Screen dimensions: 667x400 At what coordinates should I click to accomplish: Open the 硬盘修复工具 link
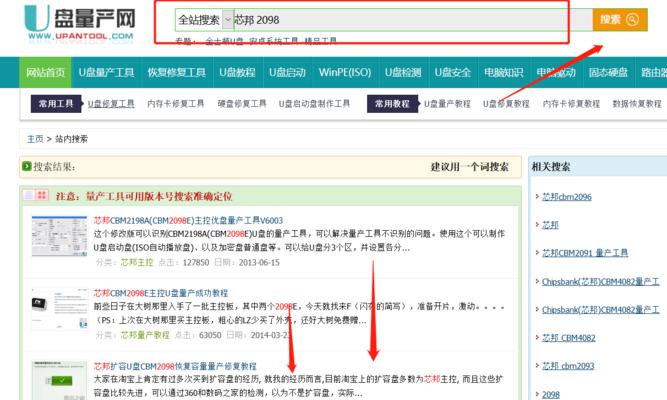242,103
